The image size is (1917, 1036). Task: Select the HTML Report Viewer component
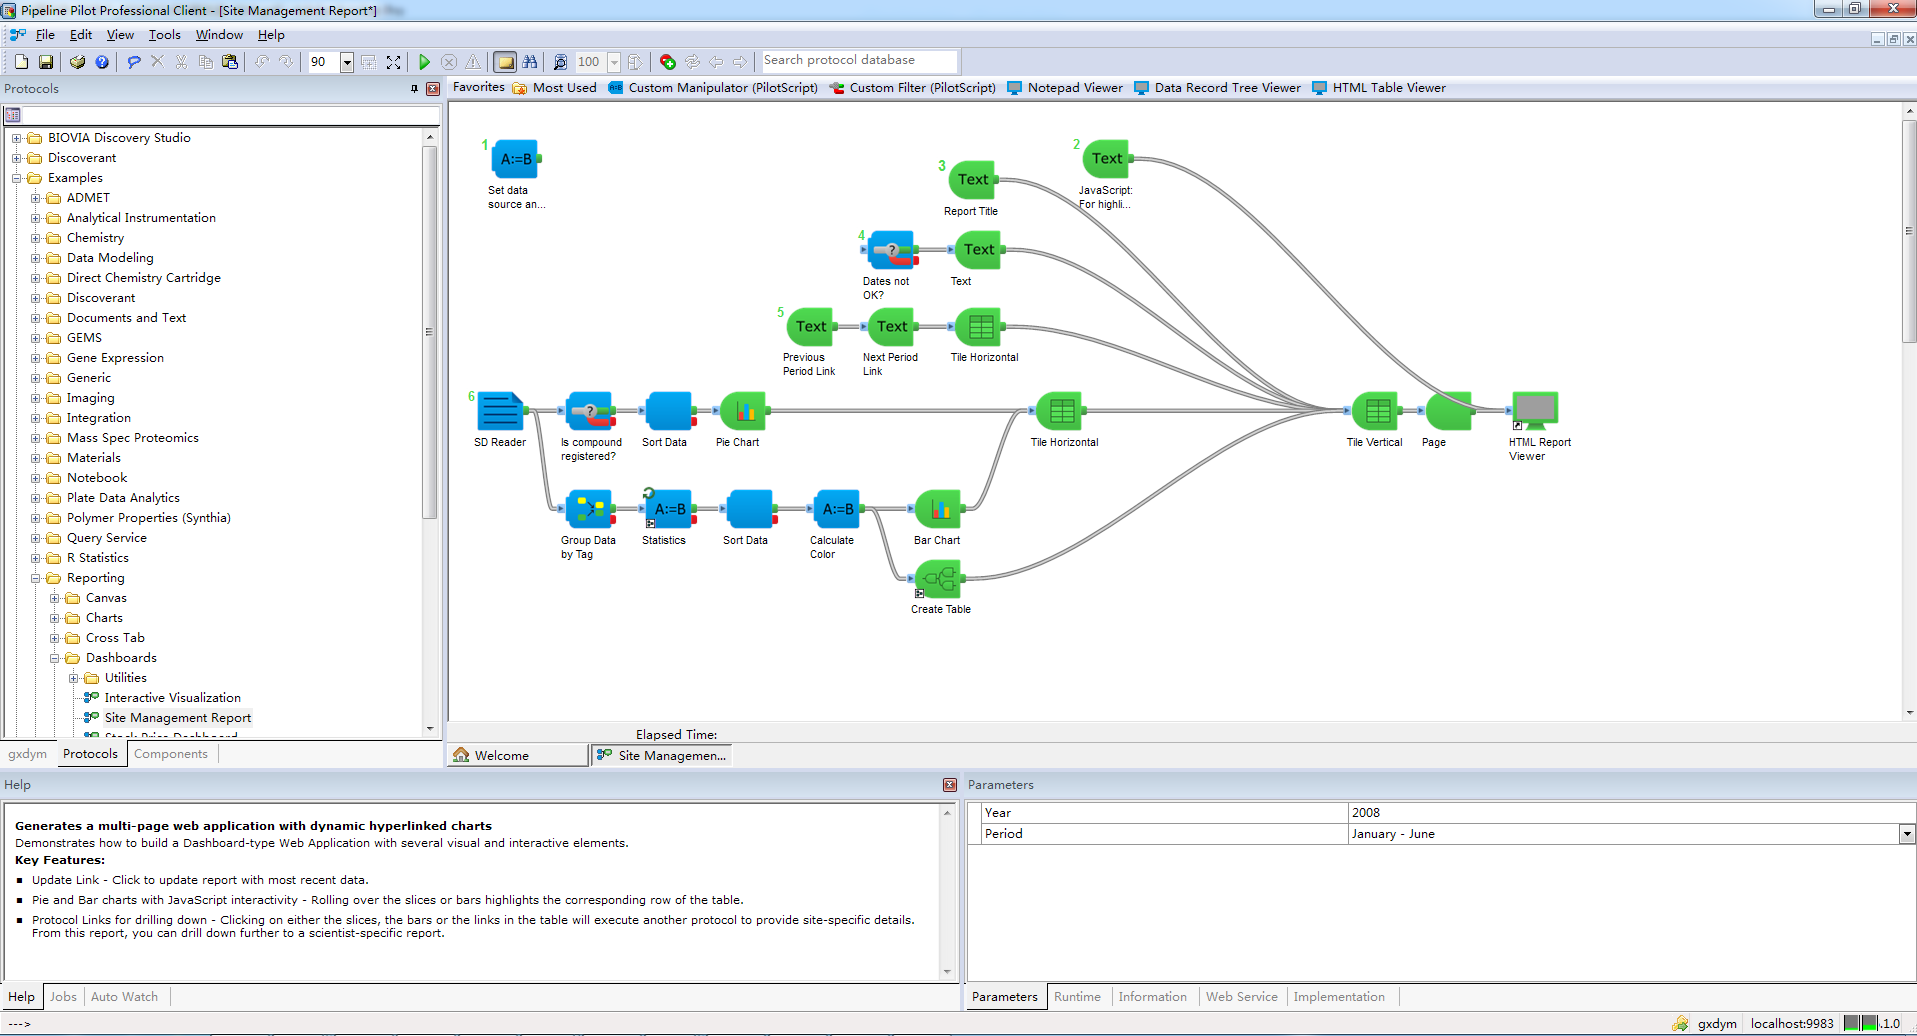[1536, 410]
